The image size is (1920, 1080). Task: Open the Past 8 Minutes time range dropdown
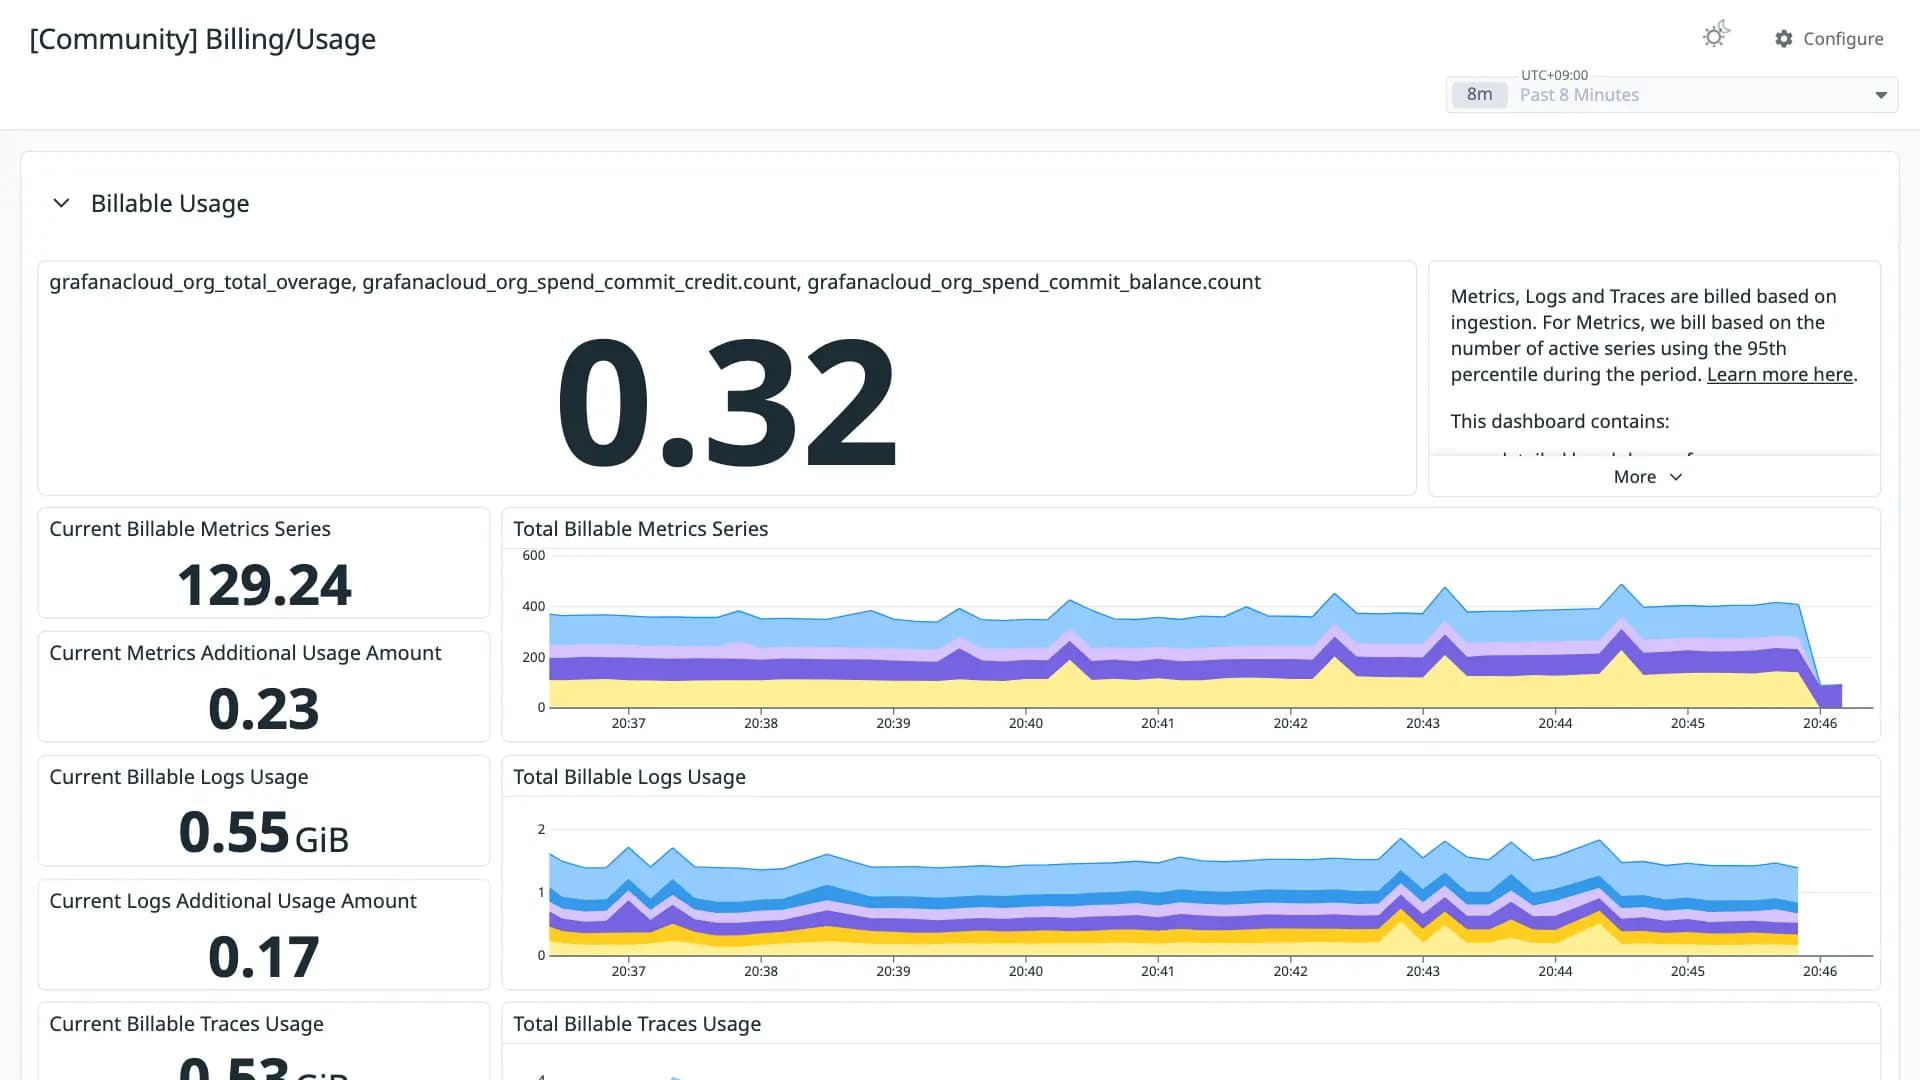click(x=1672, y=95)
